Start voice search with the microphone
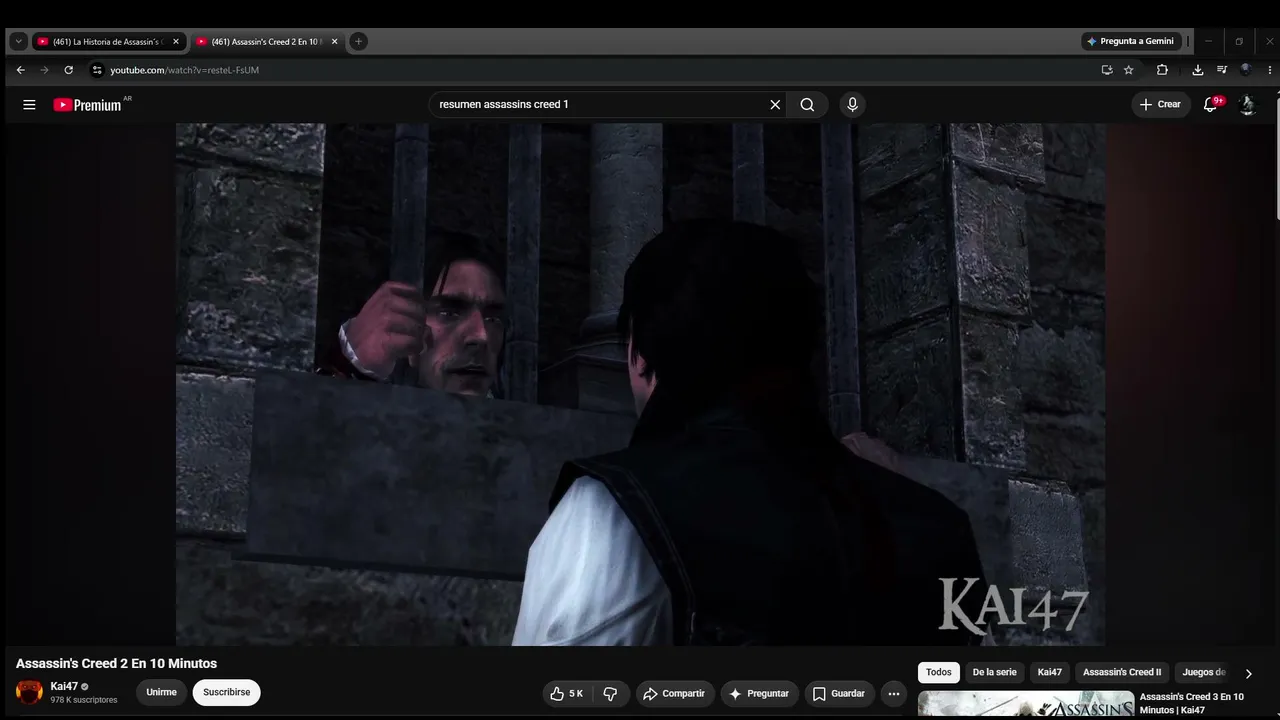 pyautogui.click(x=852, y=105)
